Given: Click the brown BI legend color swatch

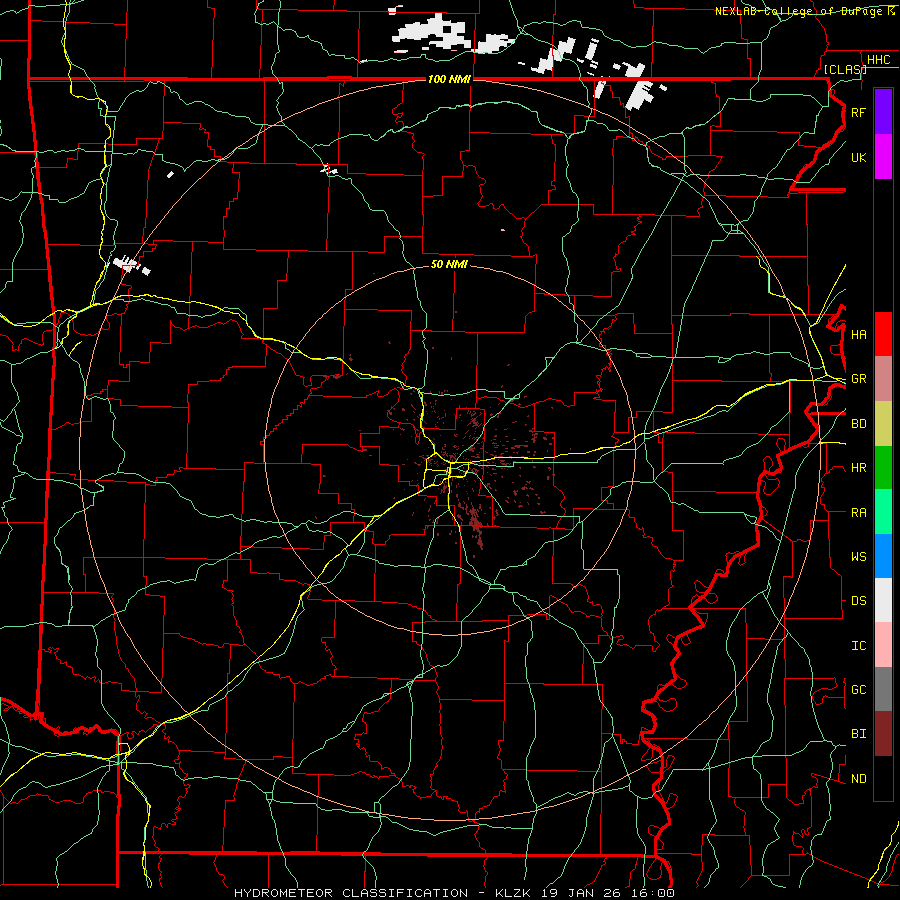Looking at the screenshot, I should tap(883, 734).
